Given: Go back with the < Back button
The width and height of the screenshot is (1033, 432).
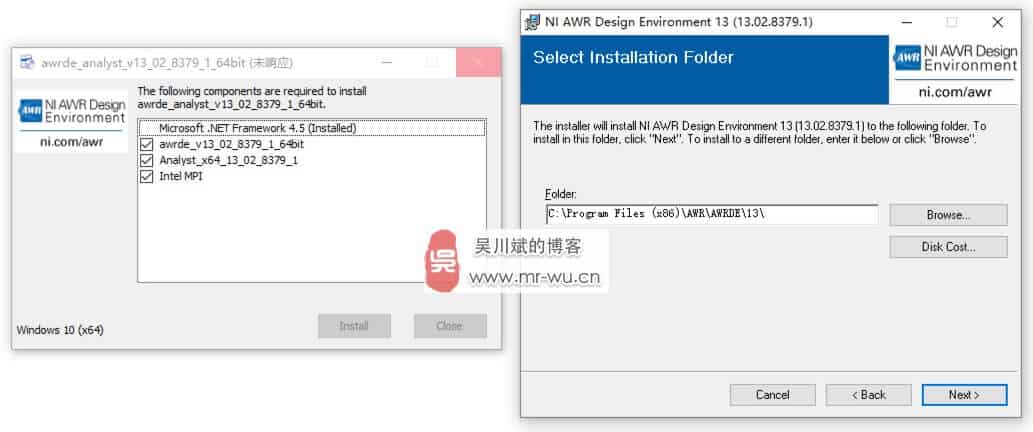Looking at the screenshot, I should [x=868, y=395].
